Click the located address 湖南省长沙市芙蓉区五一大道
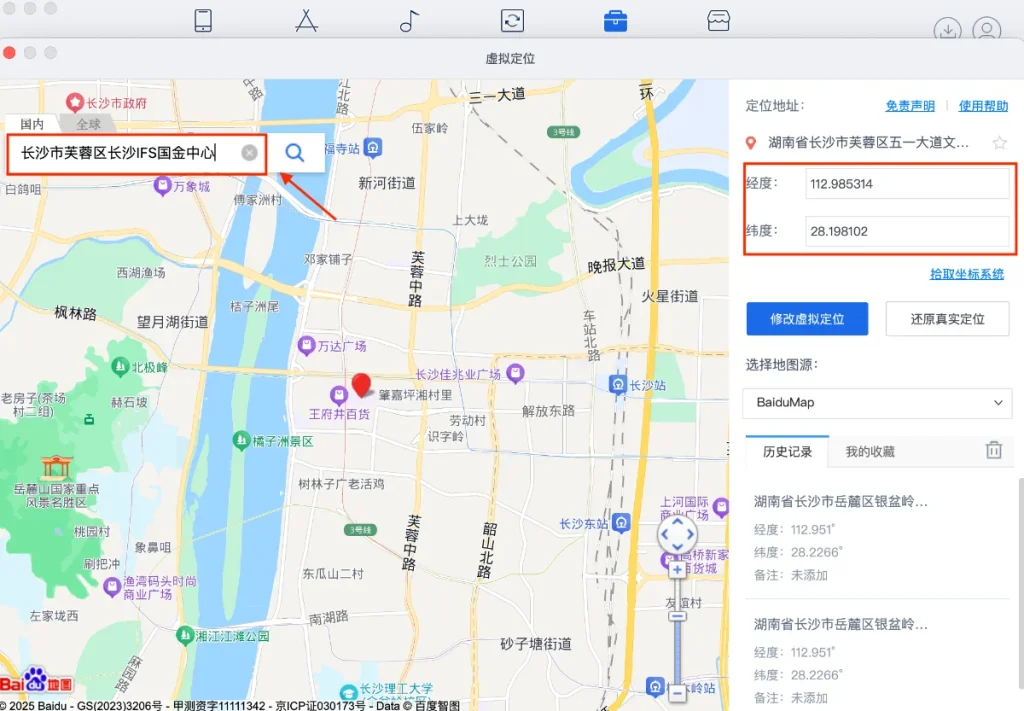This screenshot has height=711, width=1024. (868, 142)
